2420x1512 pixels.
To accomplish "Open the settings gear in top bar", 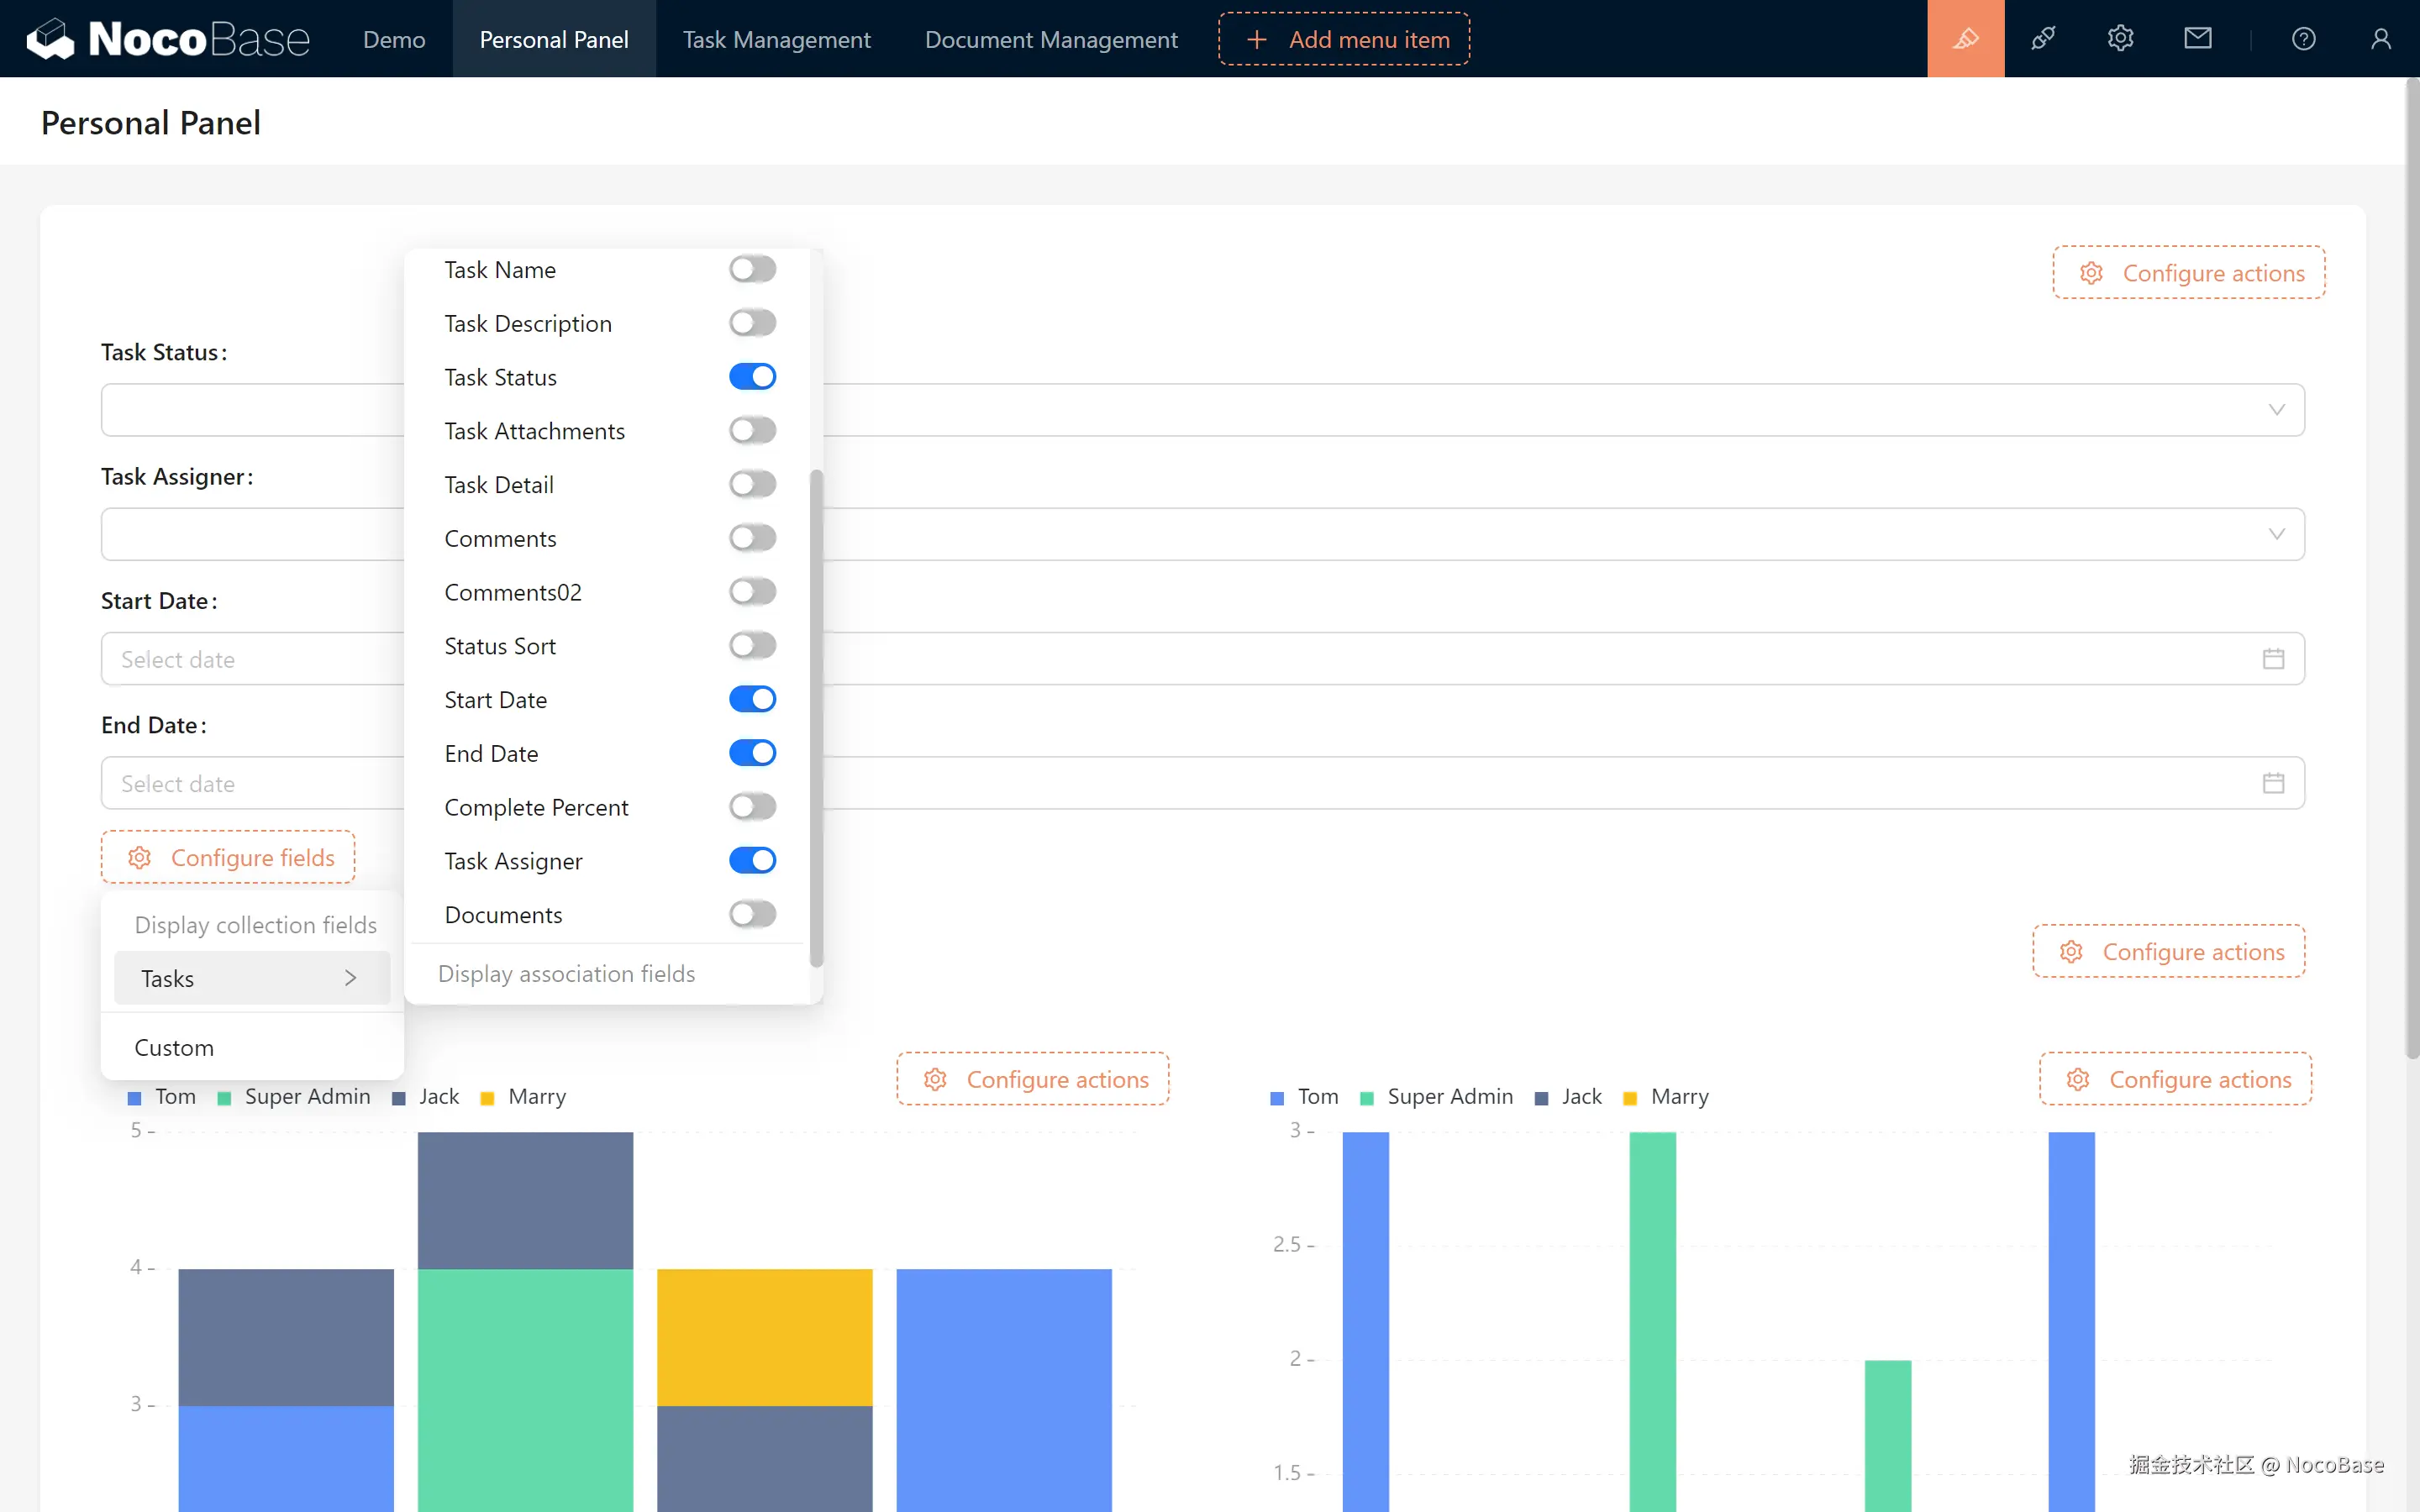I will (x=2120, y=39).
